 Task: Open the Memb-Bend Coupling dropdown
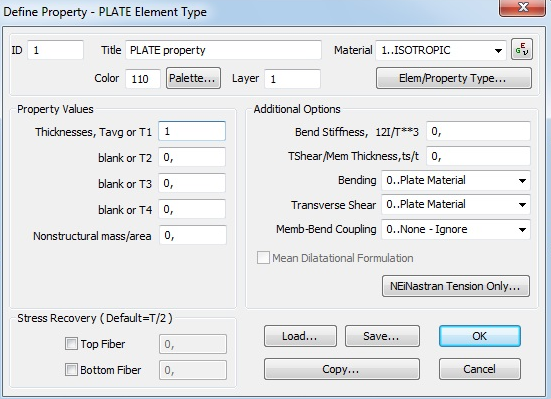coord(456,229)
